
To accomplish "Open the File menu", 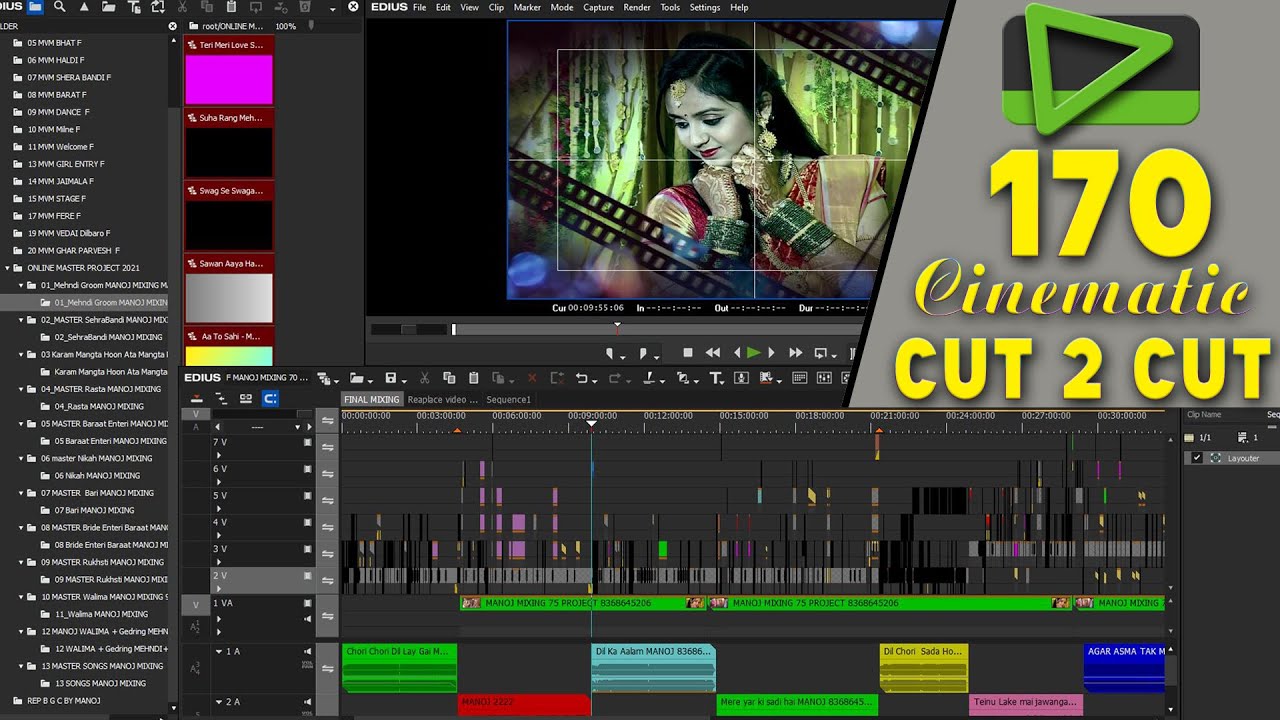I will point(419,7).
